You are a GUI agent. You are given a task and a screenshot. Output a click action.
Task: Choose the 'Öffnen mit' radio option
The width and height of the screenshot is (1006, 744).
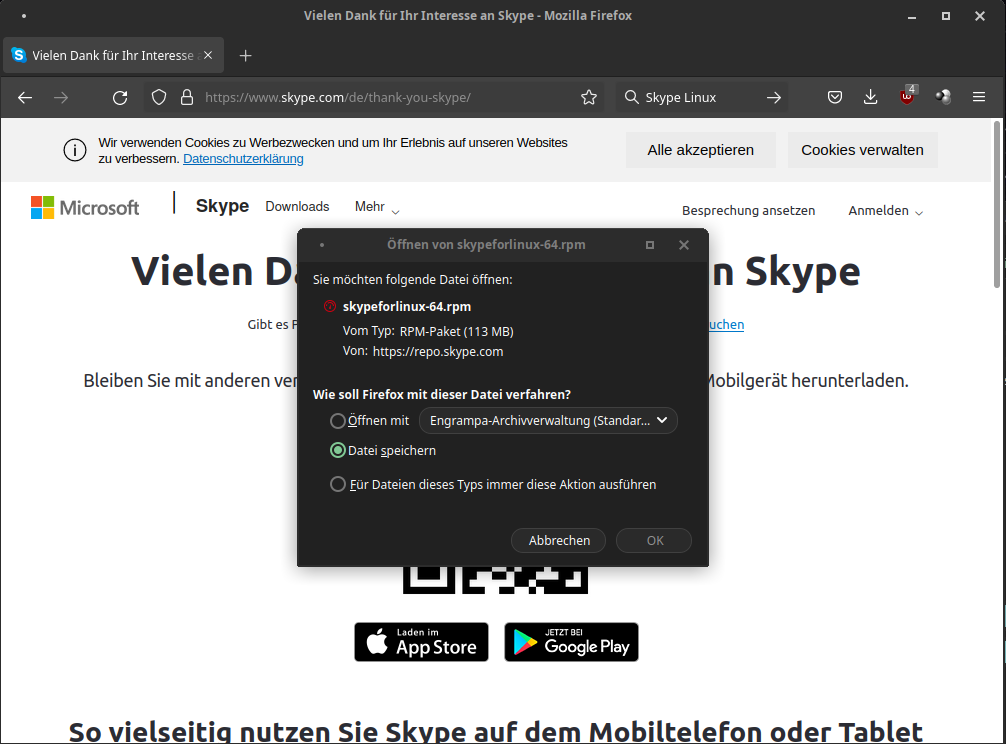338,420
